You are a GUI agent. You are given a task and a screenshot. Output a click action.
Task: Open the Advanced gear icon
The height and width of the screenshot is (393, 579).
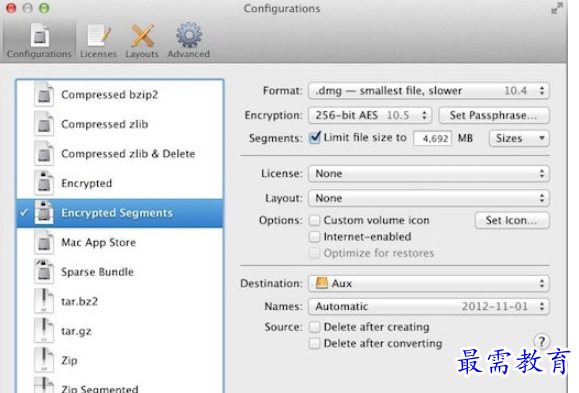tap(188, 41)
